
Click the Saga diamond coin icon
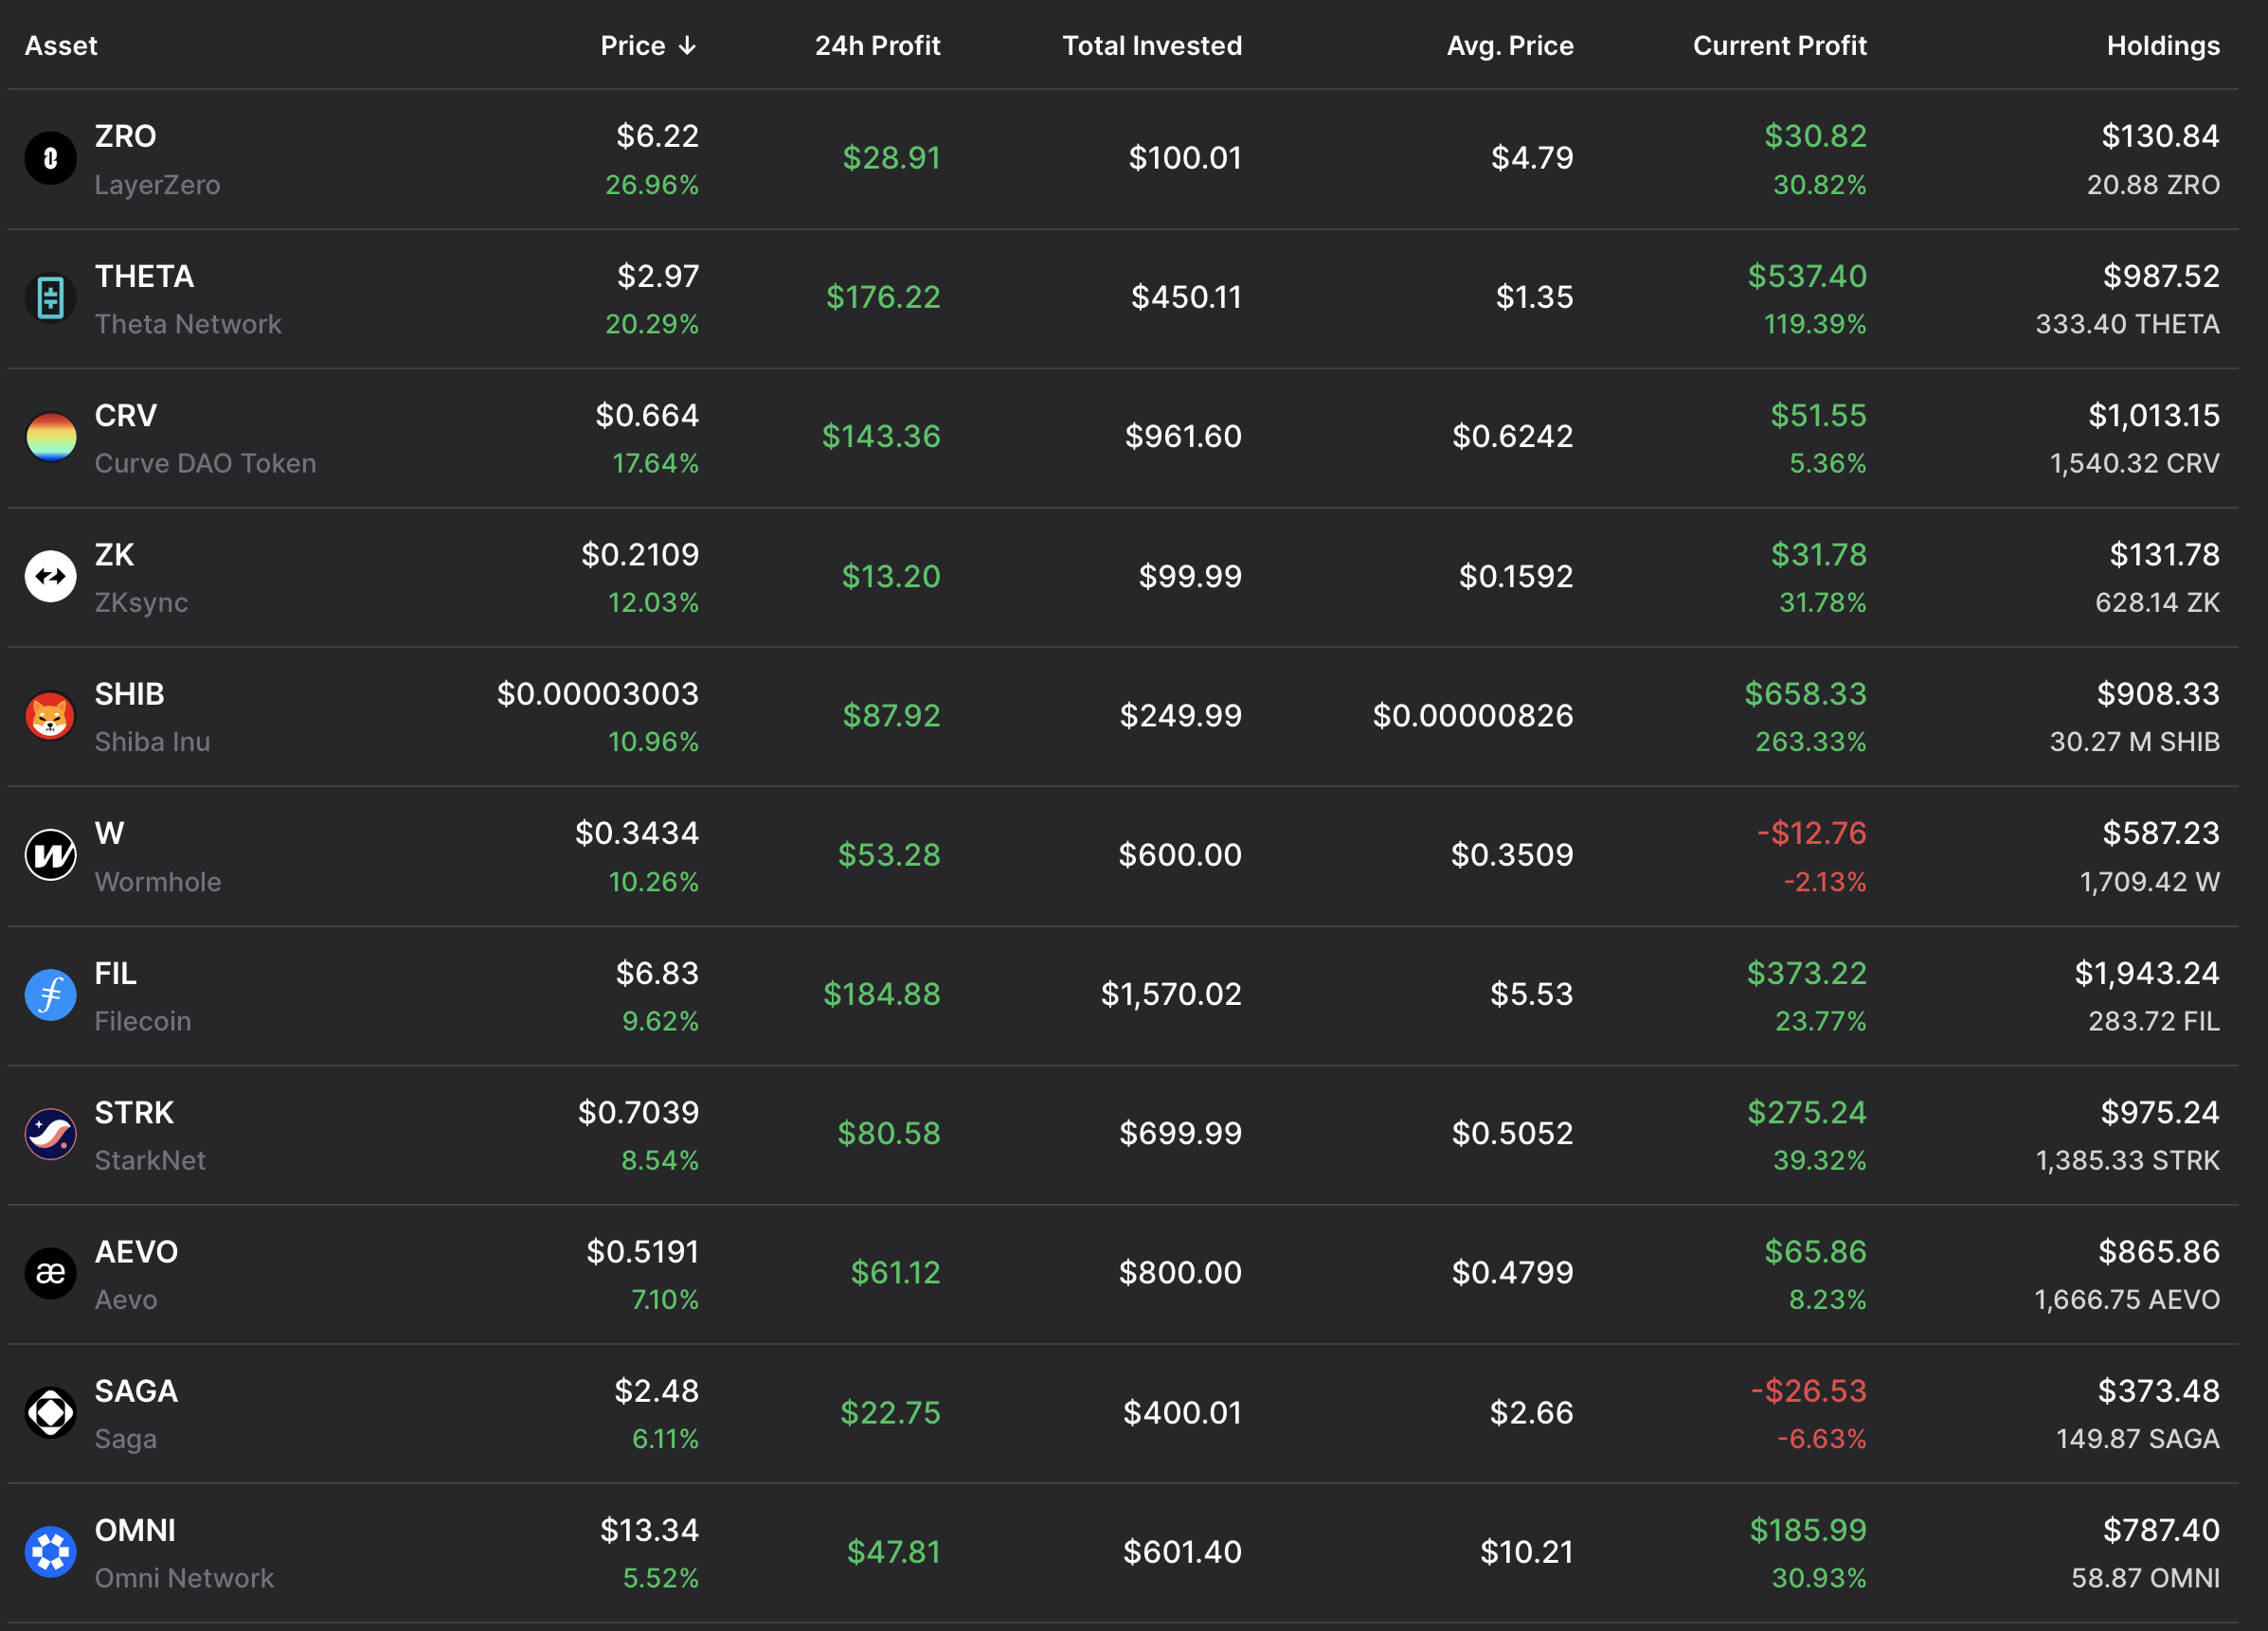coord(50,1413)
